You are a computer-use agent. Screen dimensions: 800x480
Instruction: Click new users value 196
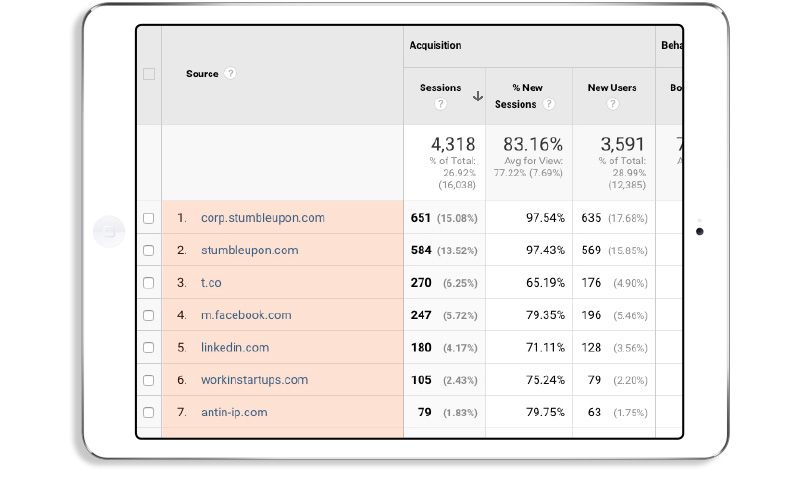click(x=591, y=315)
